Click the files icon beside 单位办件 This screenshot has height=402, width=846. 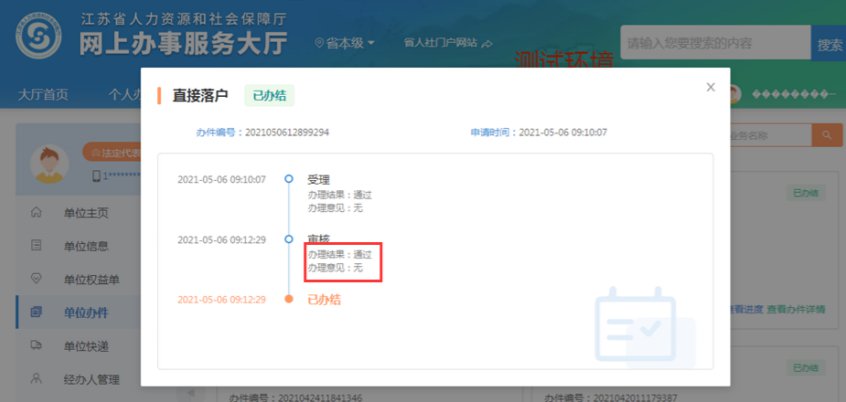coord(36,312)
